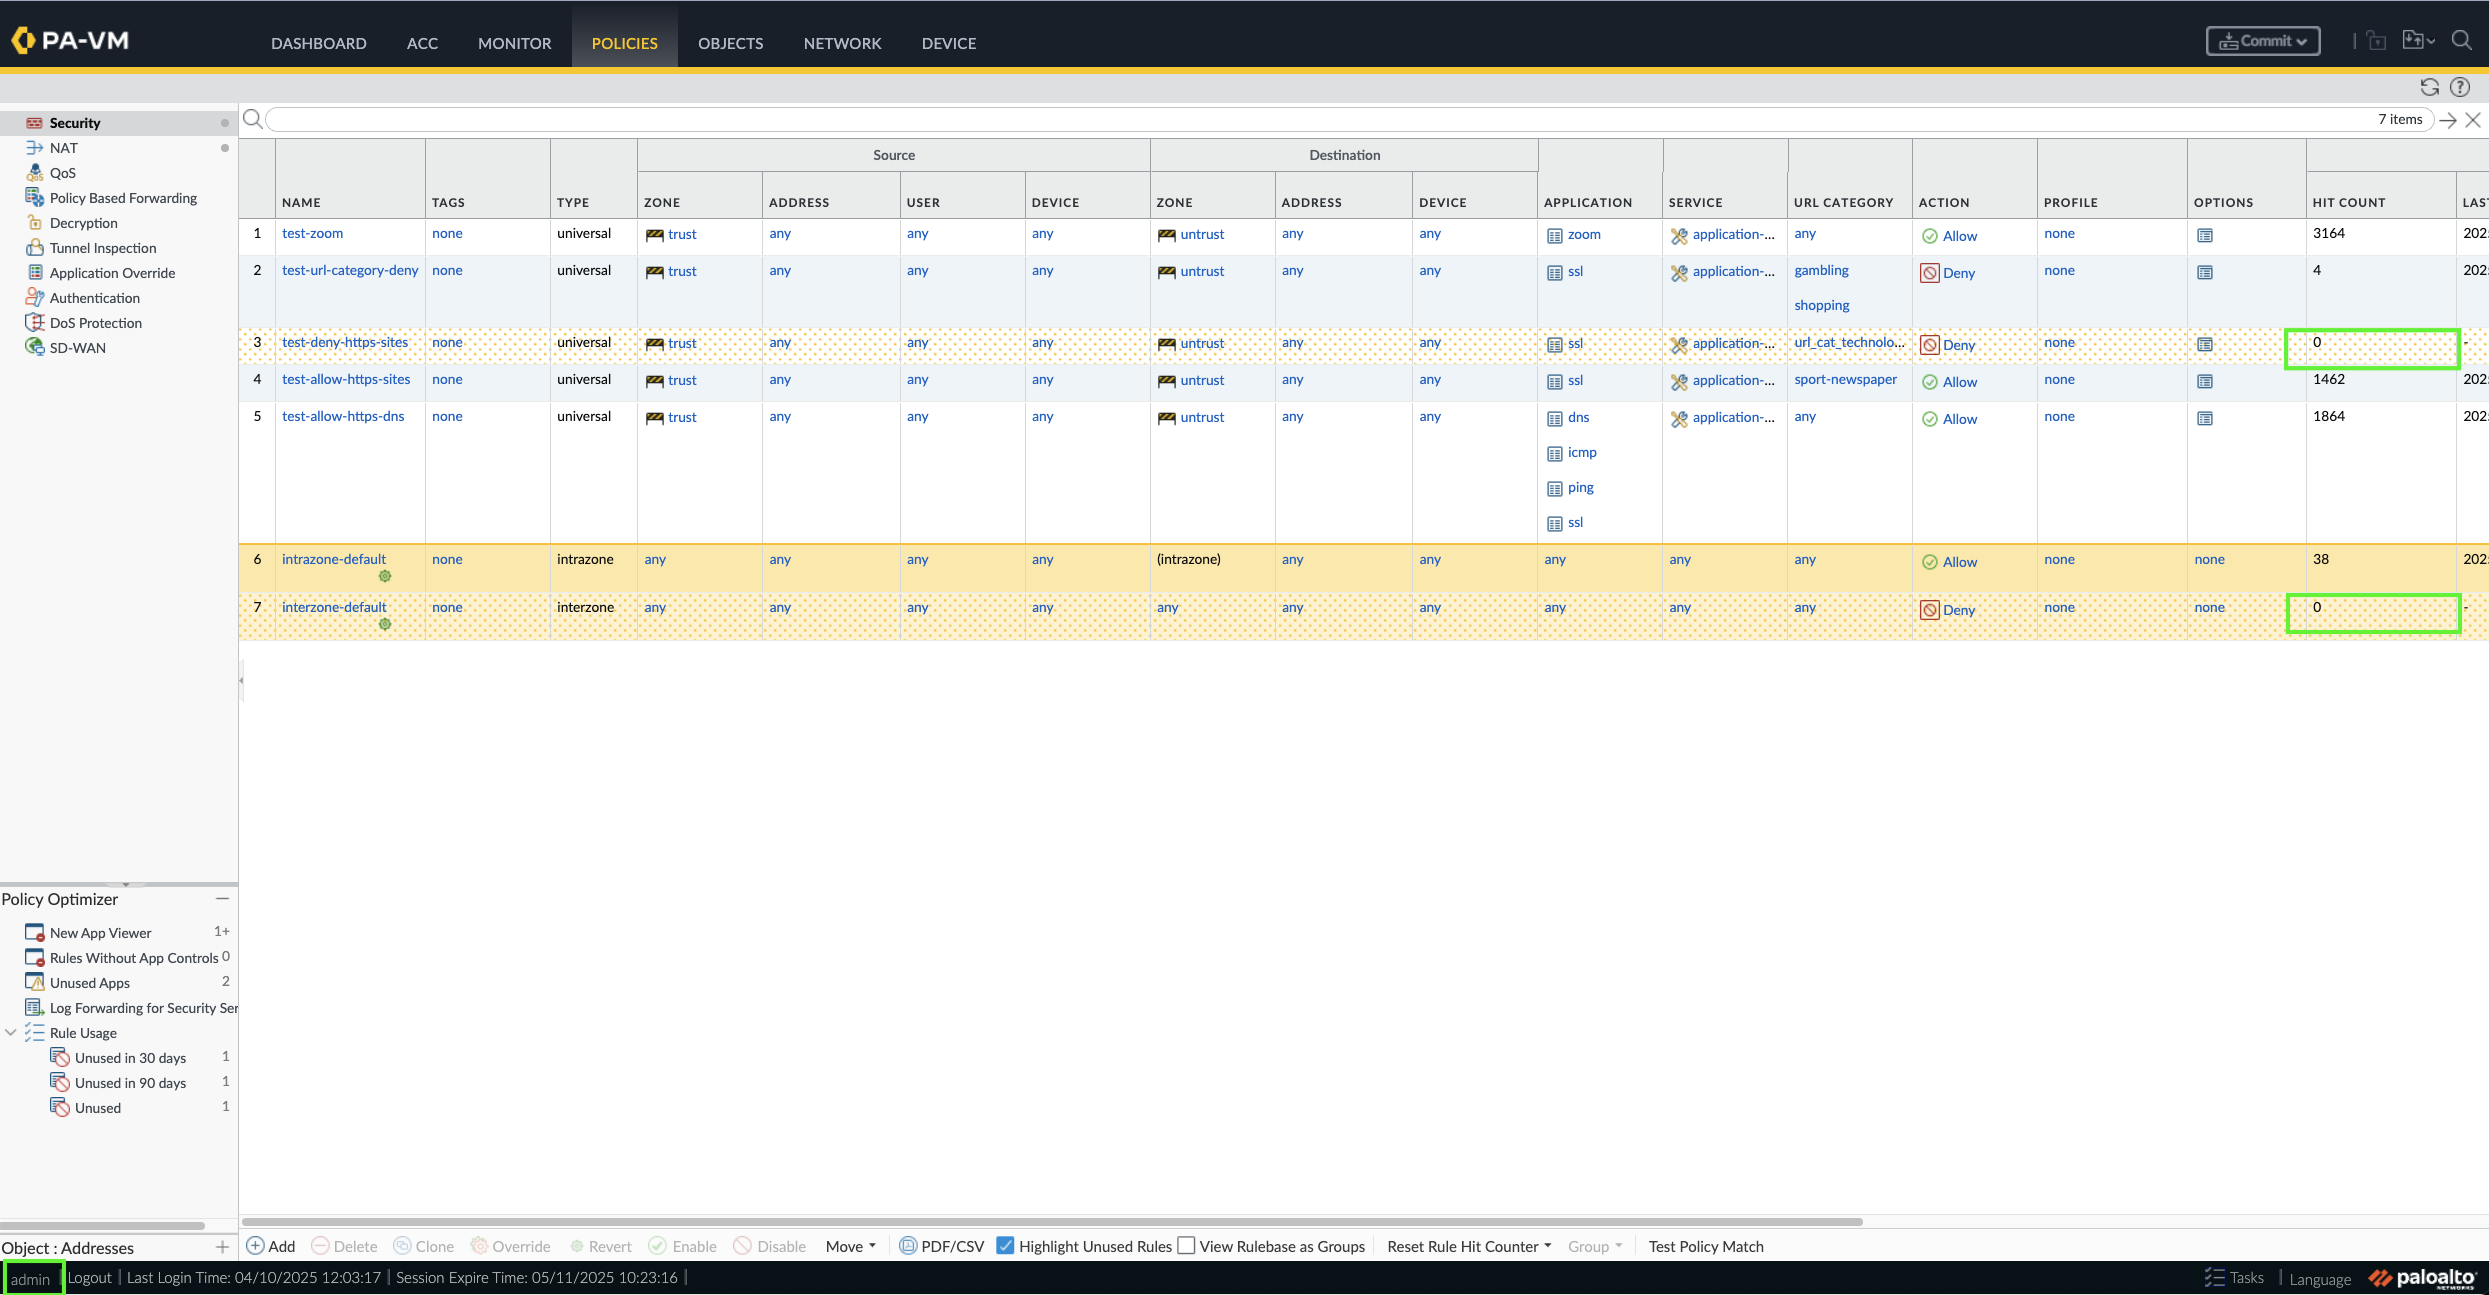The image size is (2489, 1295).
Task: Open the Tasks icon in the status bar
Action: [x=2215, y=1278]
